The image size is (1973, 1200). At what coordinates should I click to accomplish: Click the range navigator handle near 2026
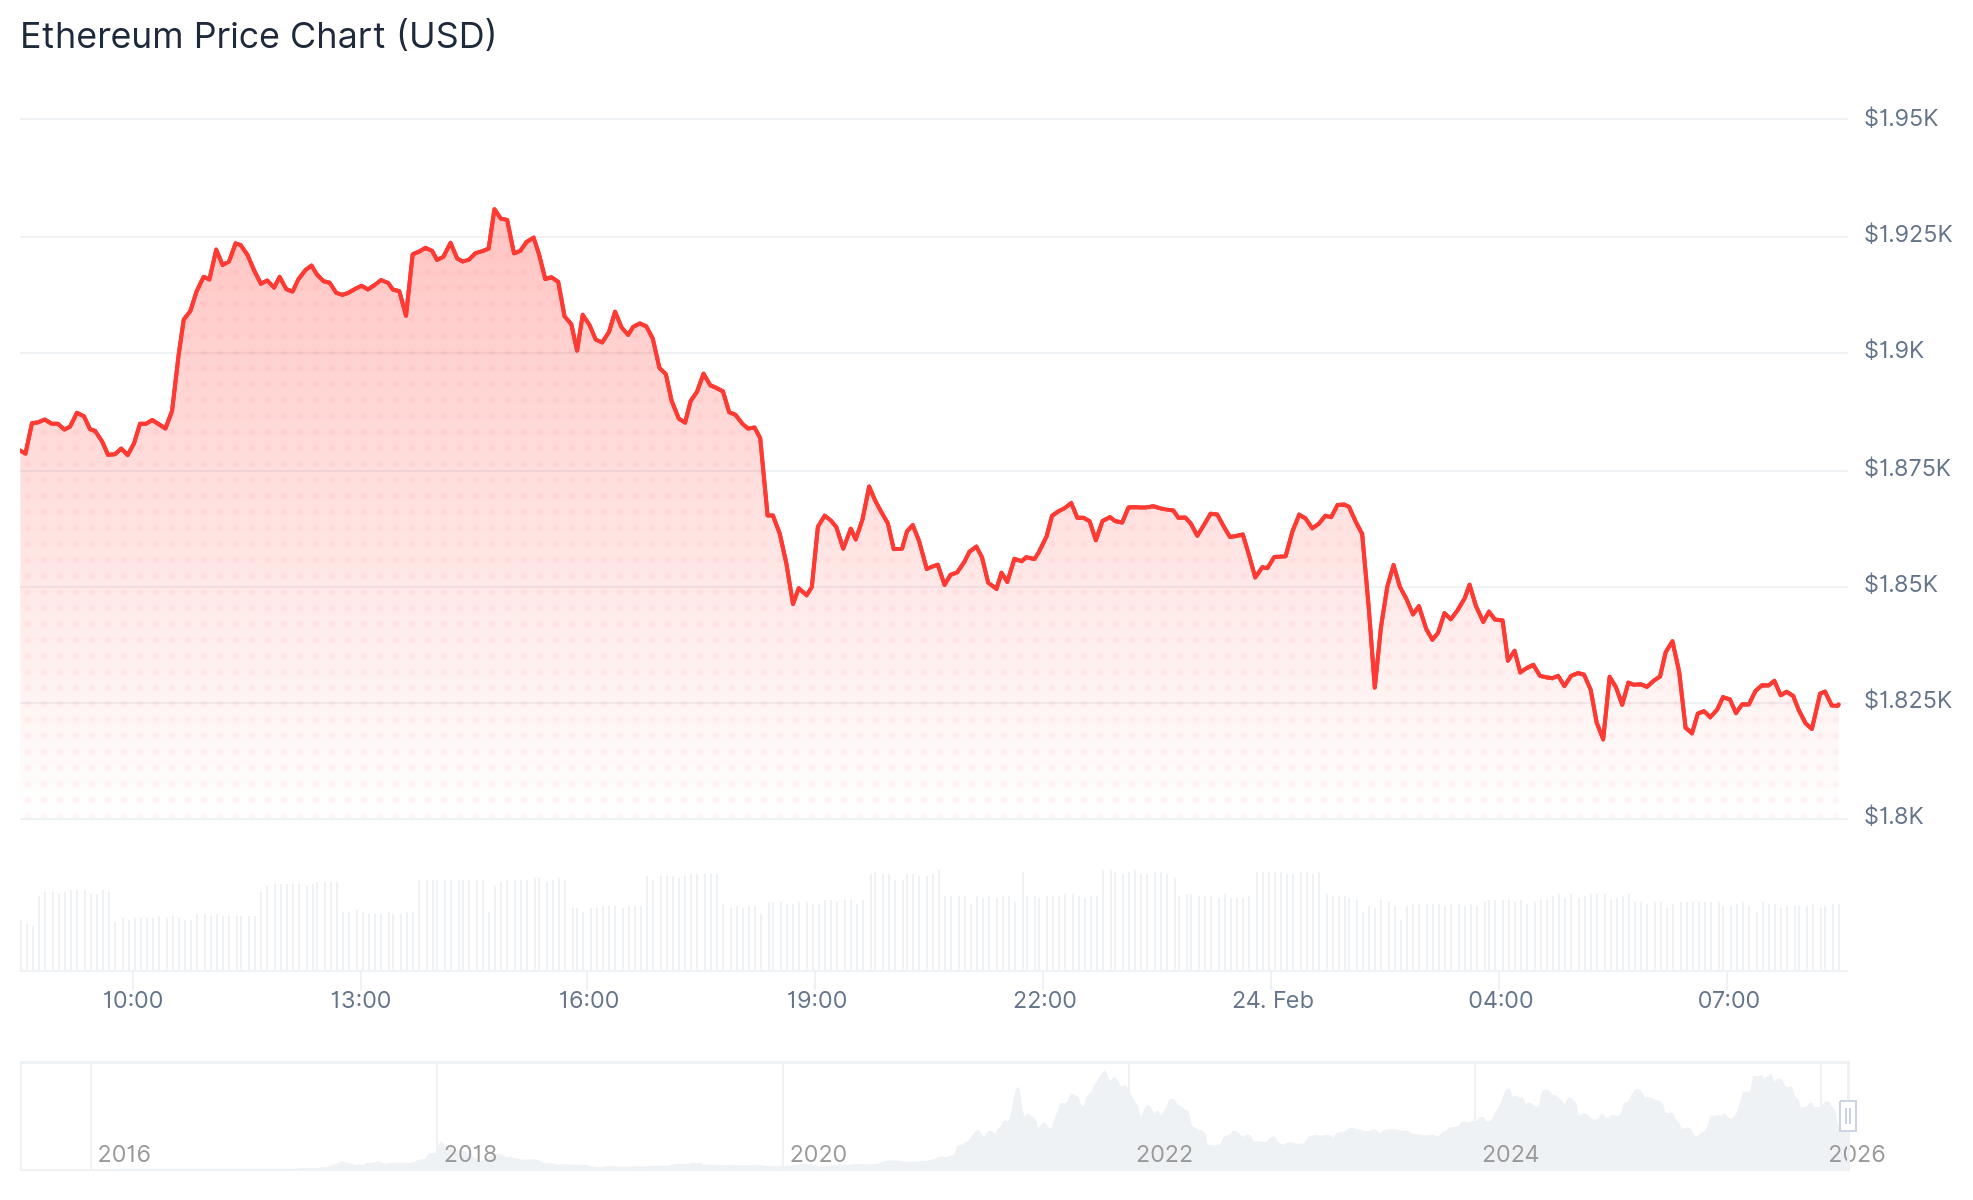pos(1847,1115)
